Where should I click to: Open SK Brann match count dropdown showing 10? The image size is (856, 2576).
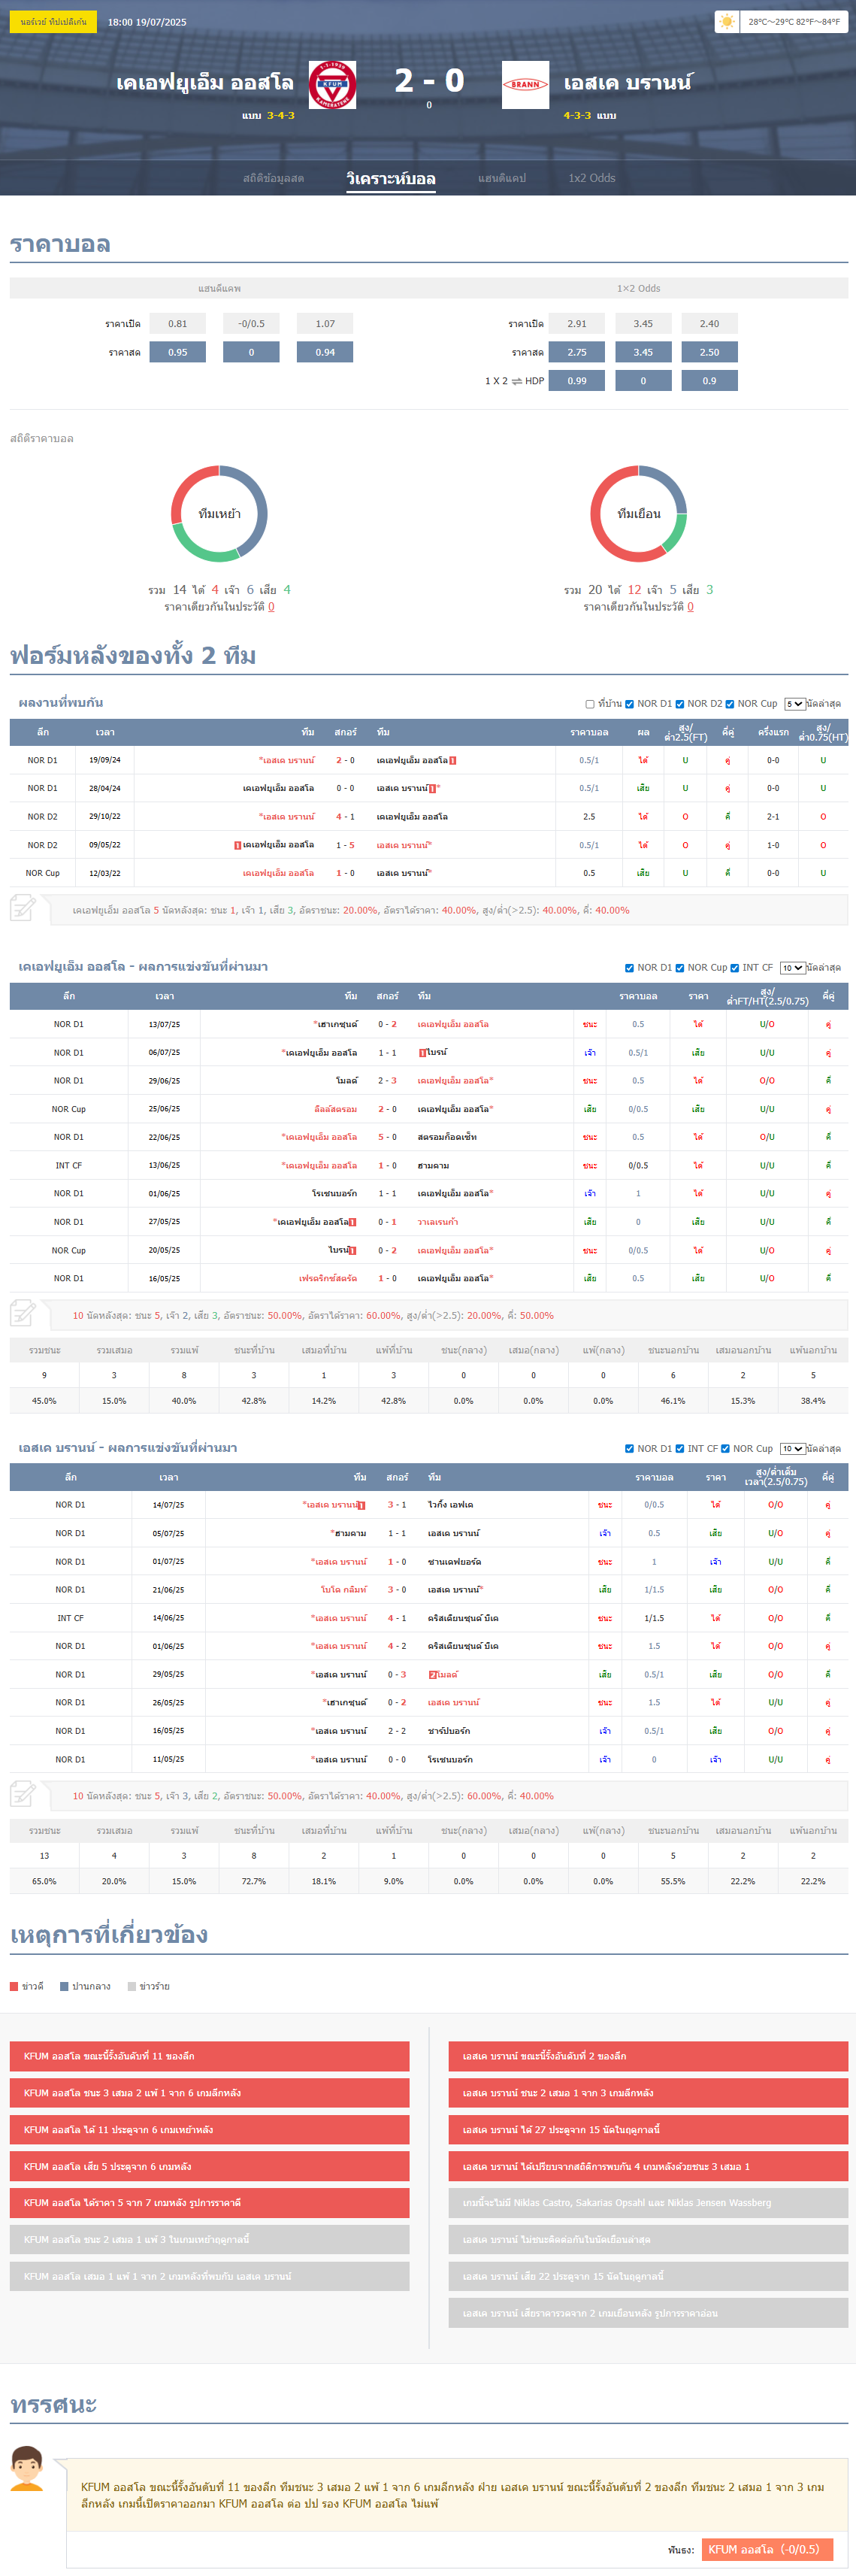click(793, 1449)
